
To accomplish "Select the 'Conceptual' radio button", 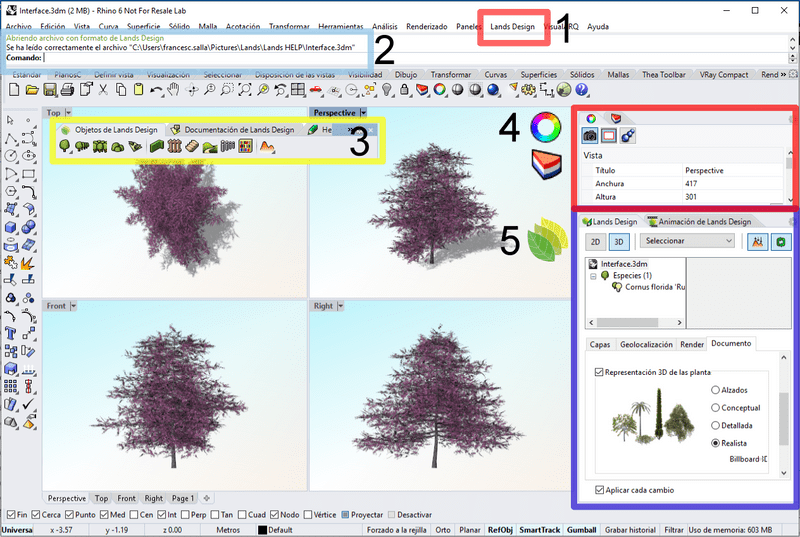I will point(716,407).
